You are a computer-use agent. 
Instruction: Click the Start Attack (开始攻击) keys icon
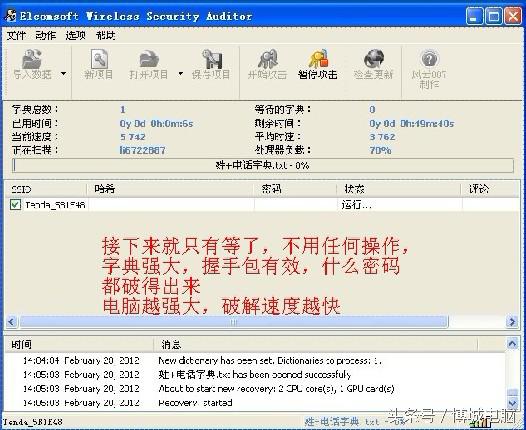pos(267,59)
